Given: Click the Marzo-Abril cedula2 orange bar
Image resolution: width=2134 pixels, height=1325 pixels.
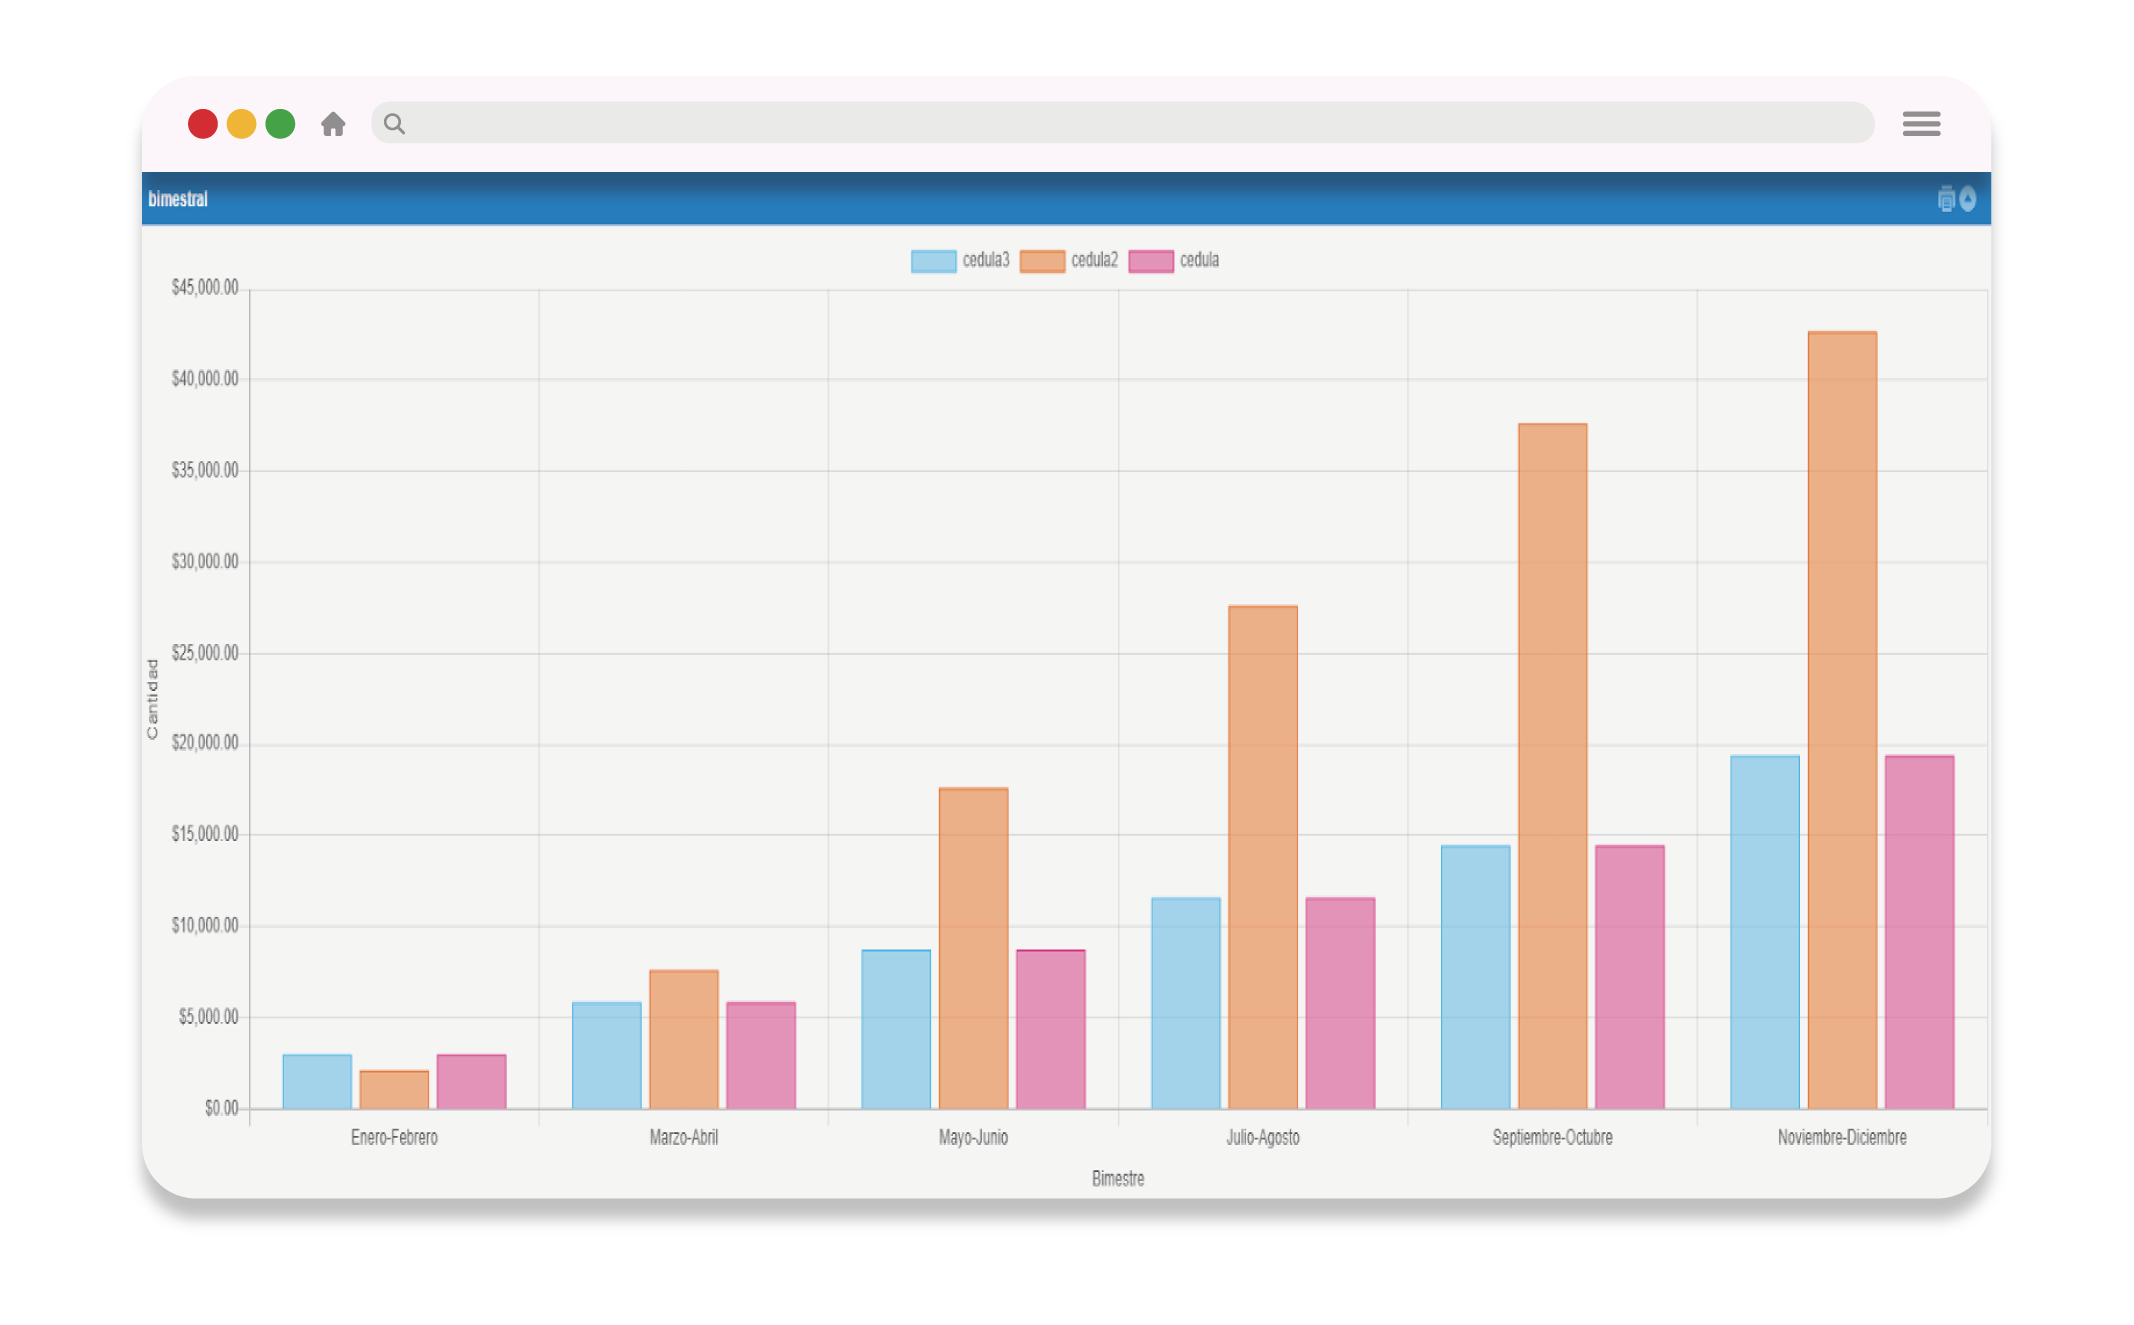Looking at the screenshot, I should 683,1039.
